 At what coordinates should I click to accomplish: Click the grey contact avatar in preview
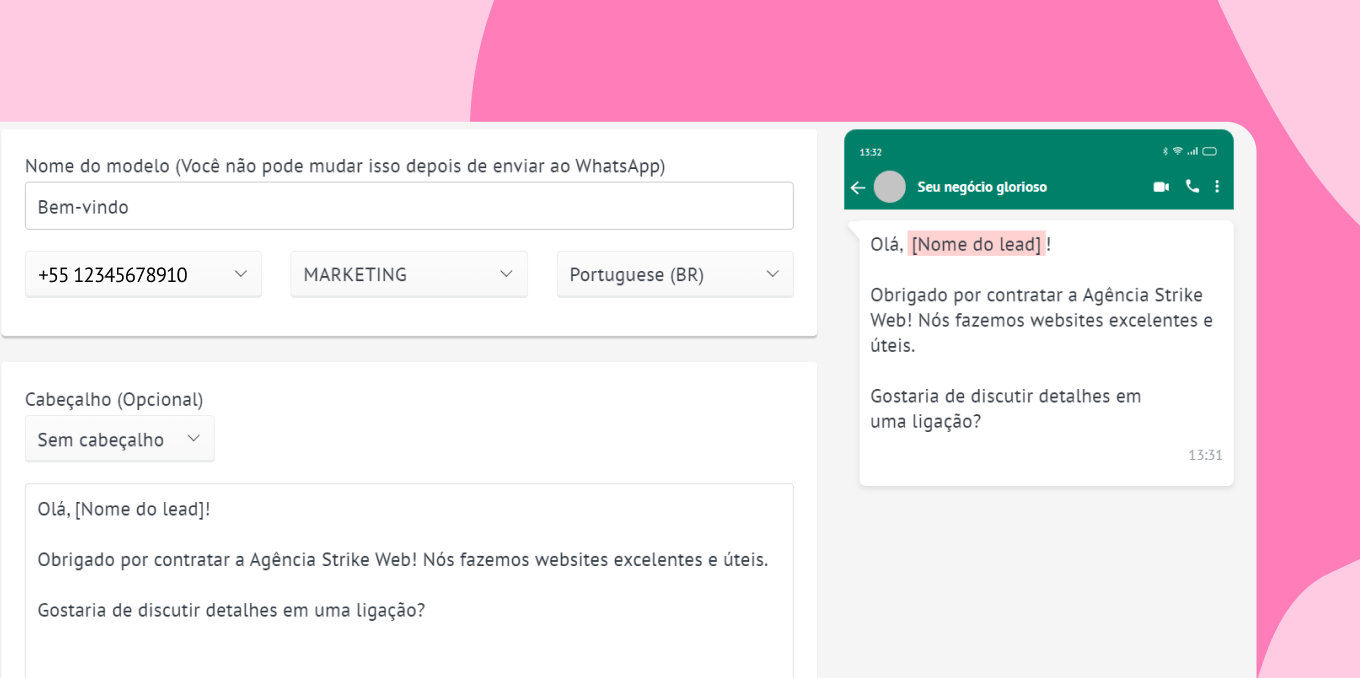[x=889, y=187]
